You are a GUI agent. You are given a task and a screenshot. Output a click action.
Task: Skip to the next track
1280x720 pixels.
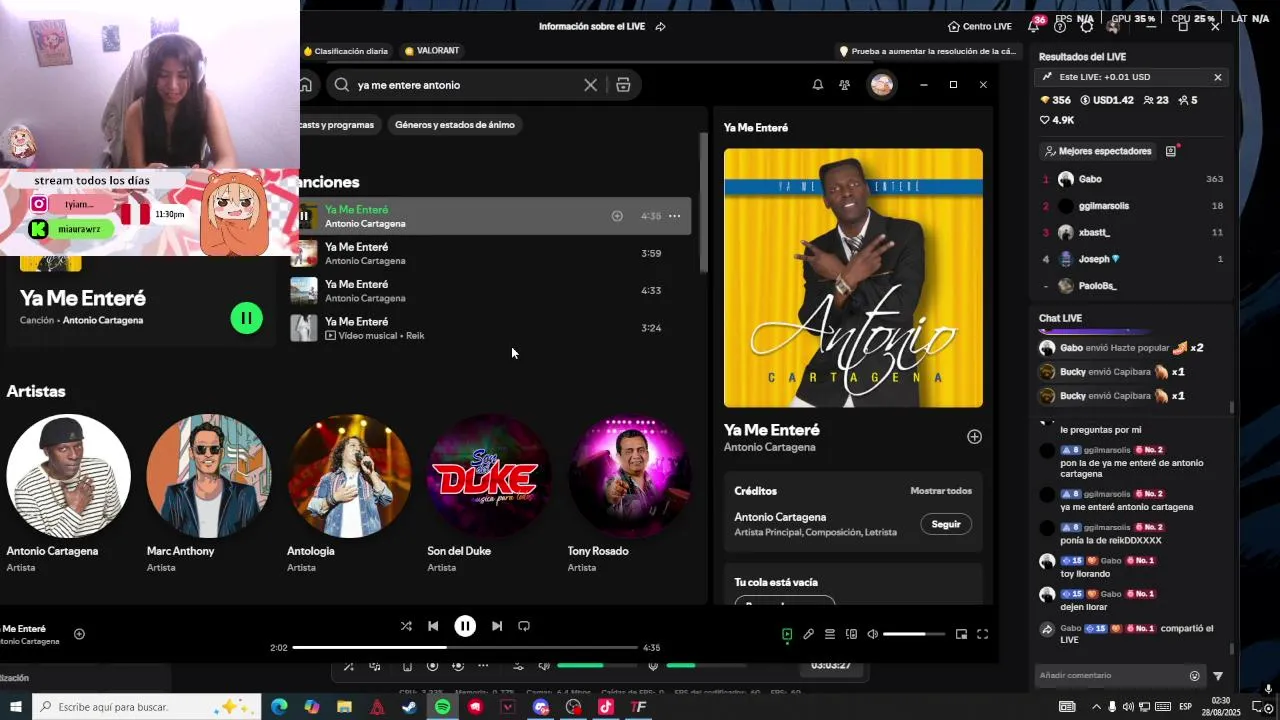[x=497, y=626]
